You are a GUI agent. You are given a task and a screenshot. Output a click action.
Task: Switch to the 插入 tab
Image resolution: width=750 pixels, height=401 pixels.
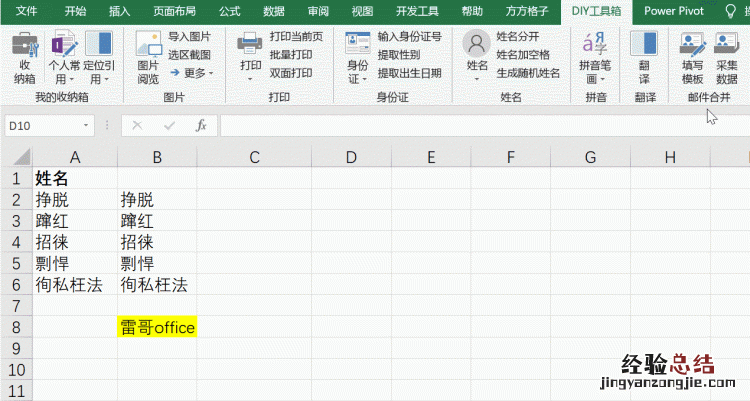pyautogui.click(x=120, y=11)
